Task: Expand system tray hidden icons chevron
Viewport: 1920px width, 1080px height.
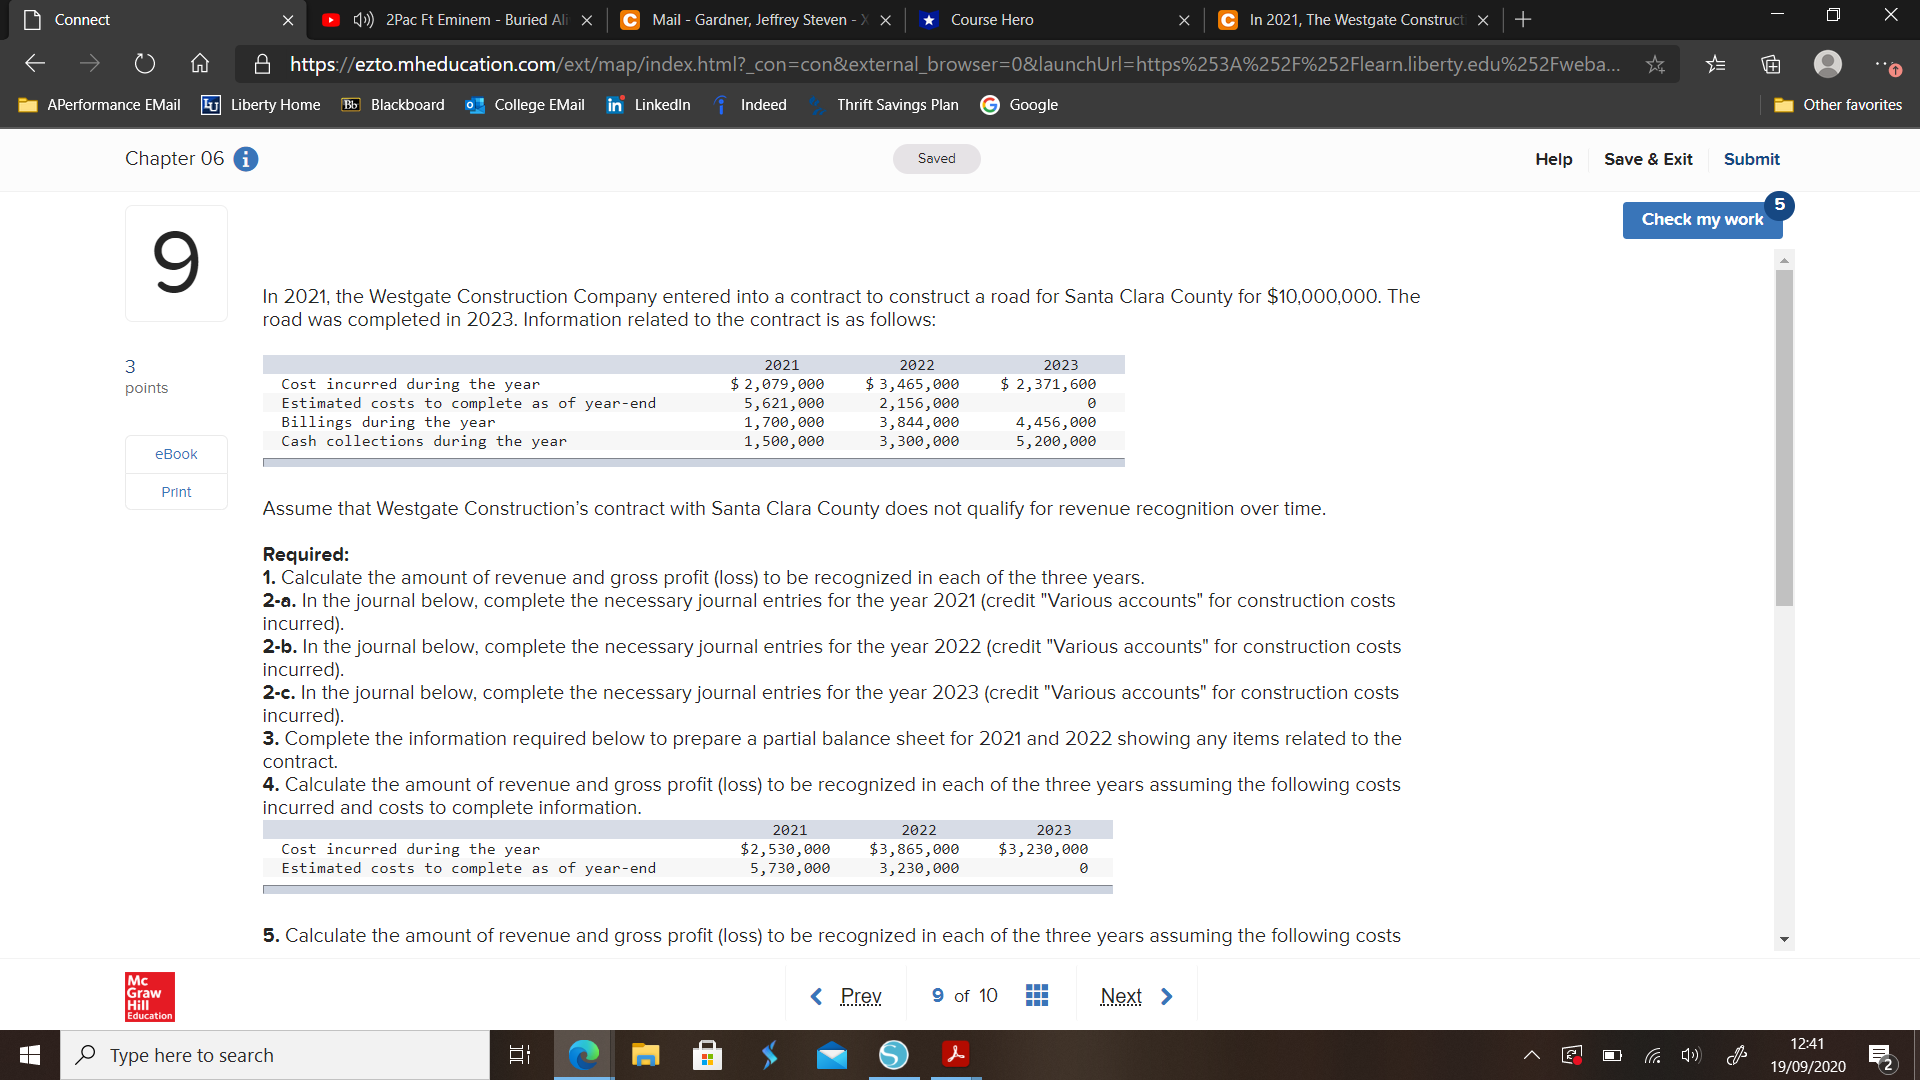Action: click(x=1531, y=1055)
